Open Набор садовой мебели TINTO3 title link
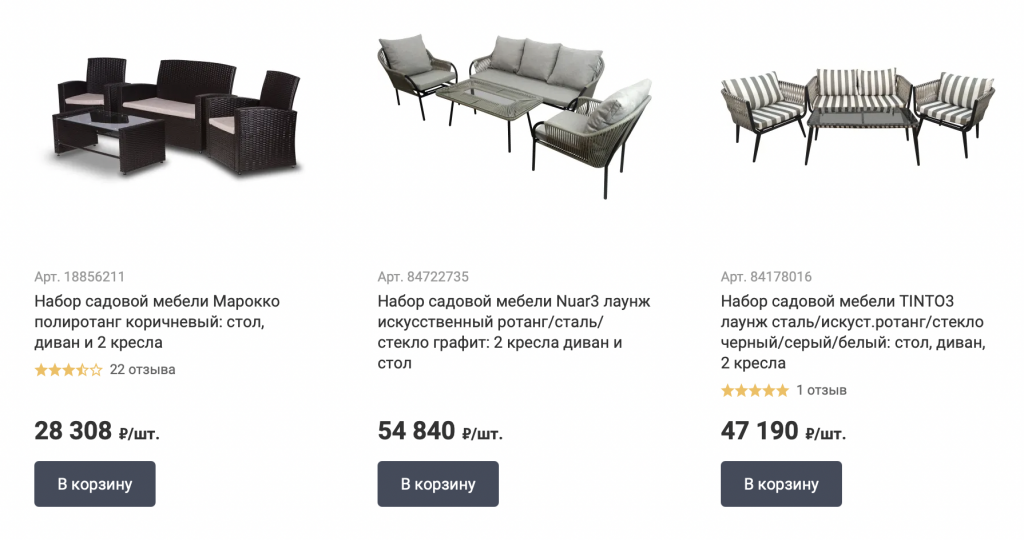This screenshot has height=540, width=1024. [x=853, y=332]
